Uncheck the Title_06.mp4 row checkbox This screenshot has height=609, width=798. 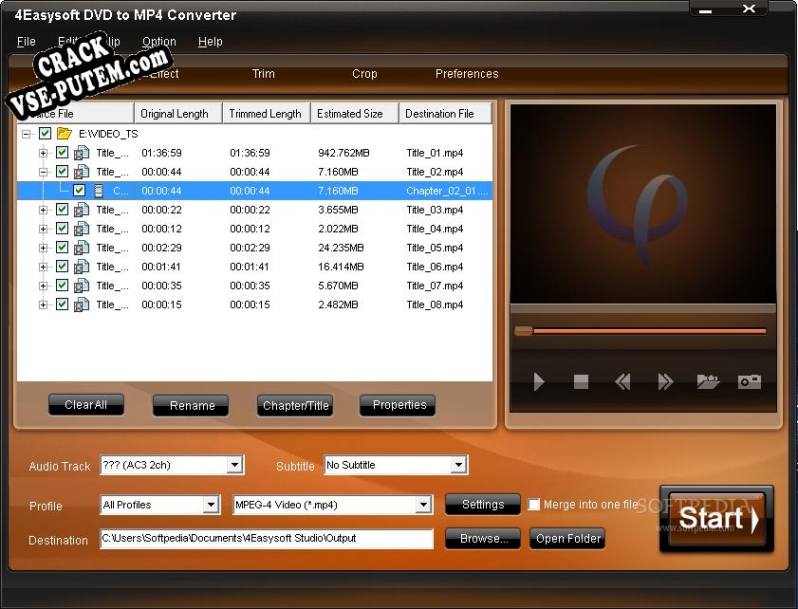tap(62, 266)
